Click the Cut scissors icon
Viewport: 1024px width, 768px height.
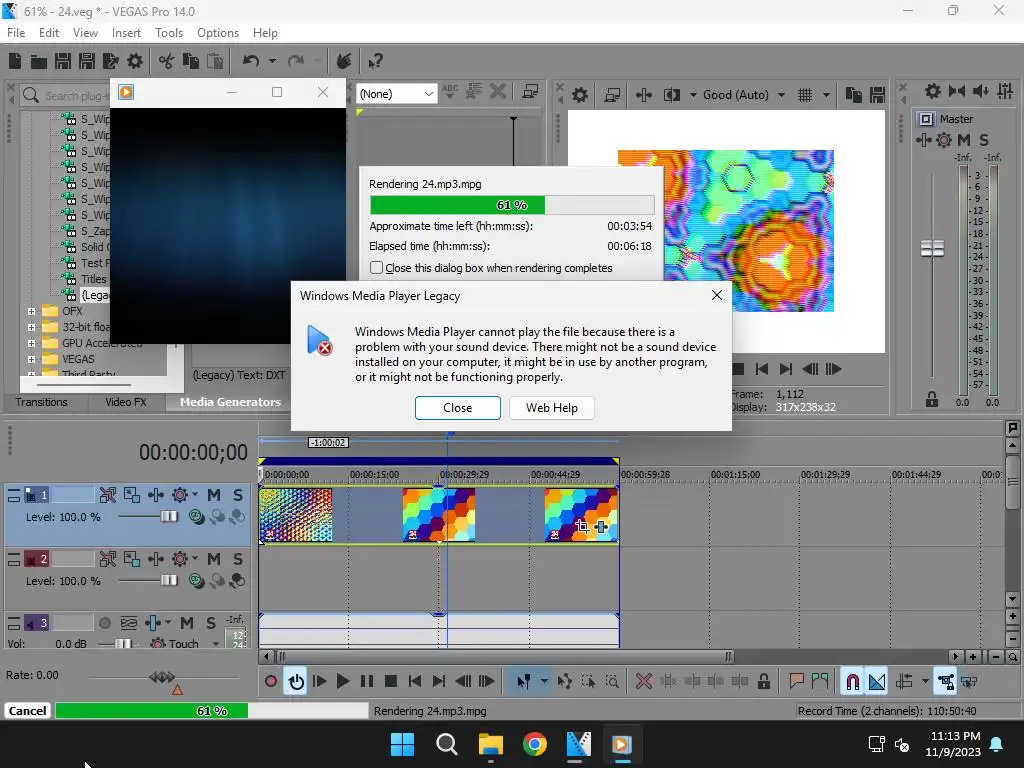(167, 61)
